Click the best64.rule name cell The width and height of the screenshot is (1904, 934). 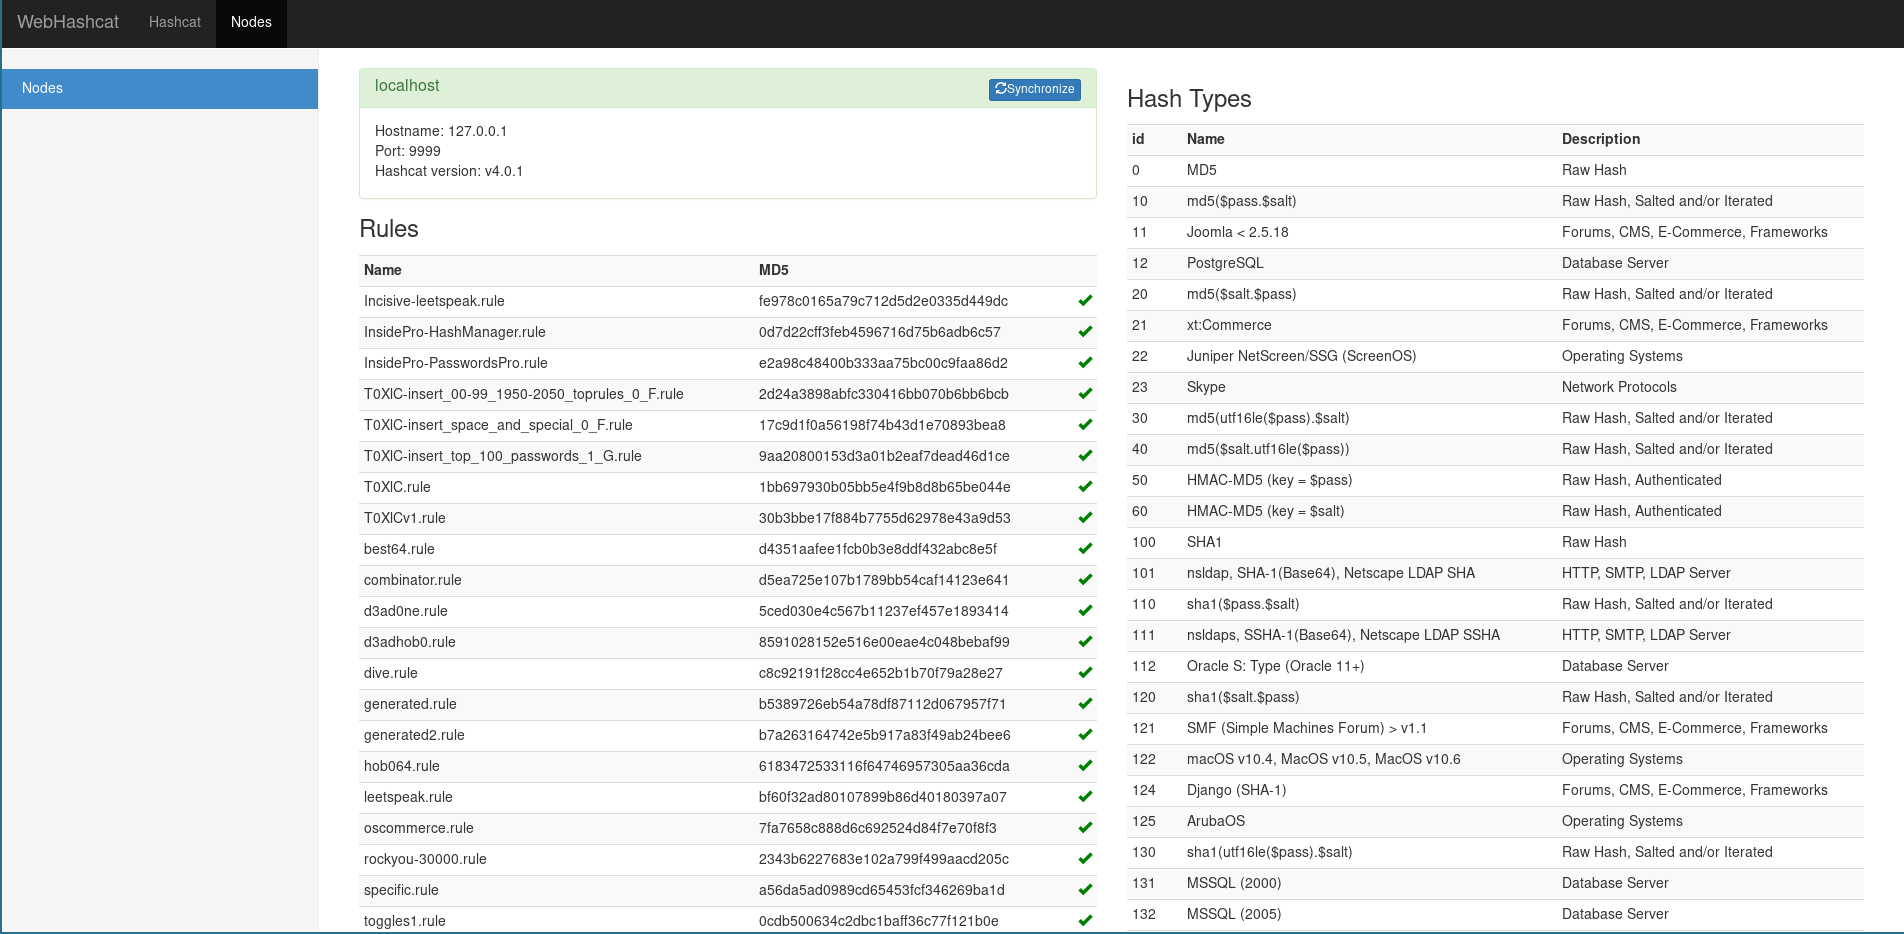click(399, 549)
